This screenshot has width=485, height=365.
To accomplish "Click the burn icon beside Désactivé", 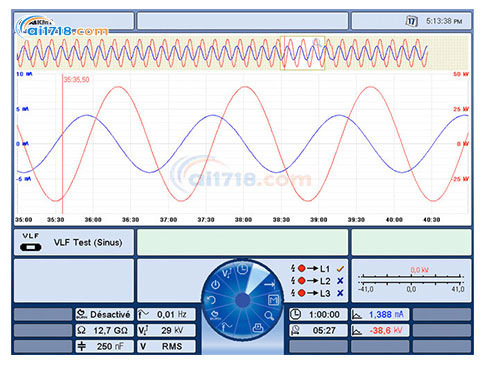I will tap(81, 314).
